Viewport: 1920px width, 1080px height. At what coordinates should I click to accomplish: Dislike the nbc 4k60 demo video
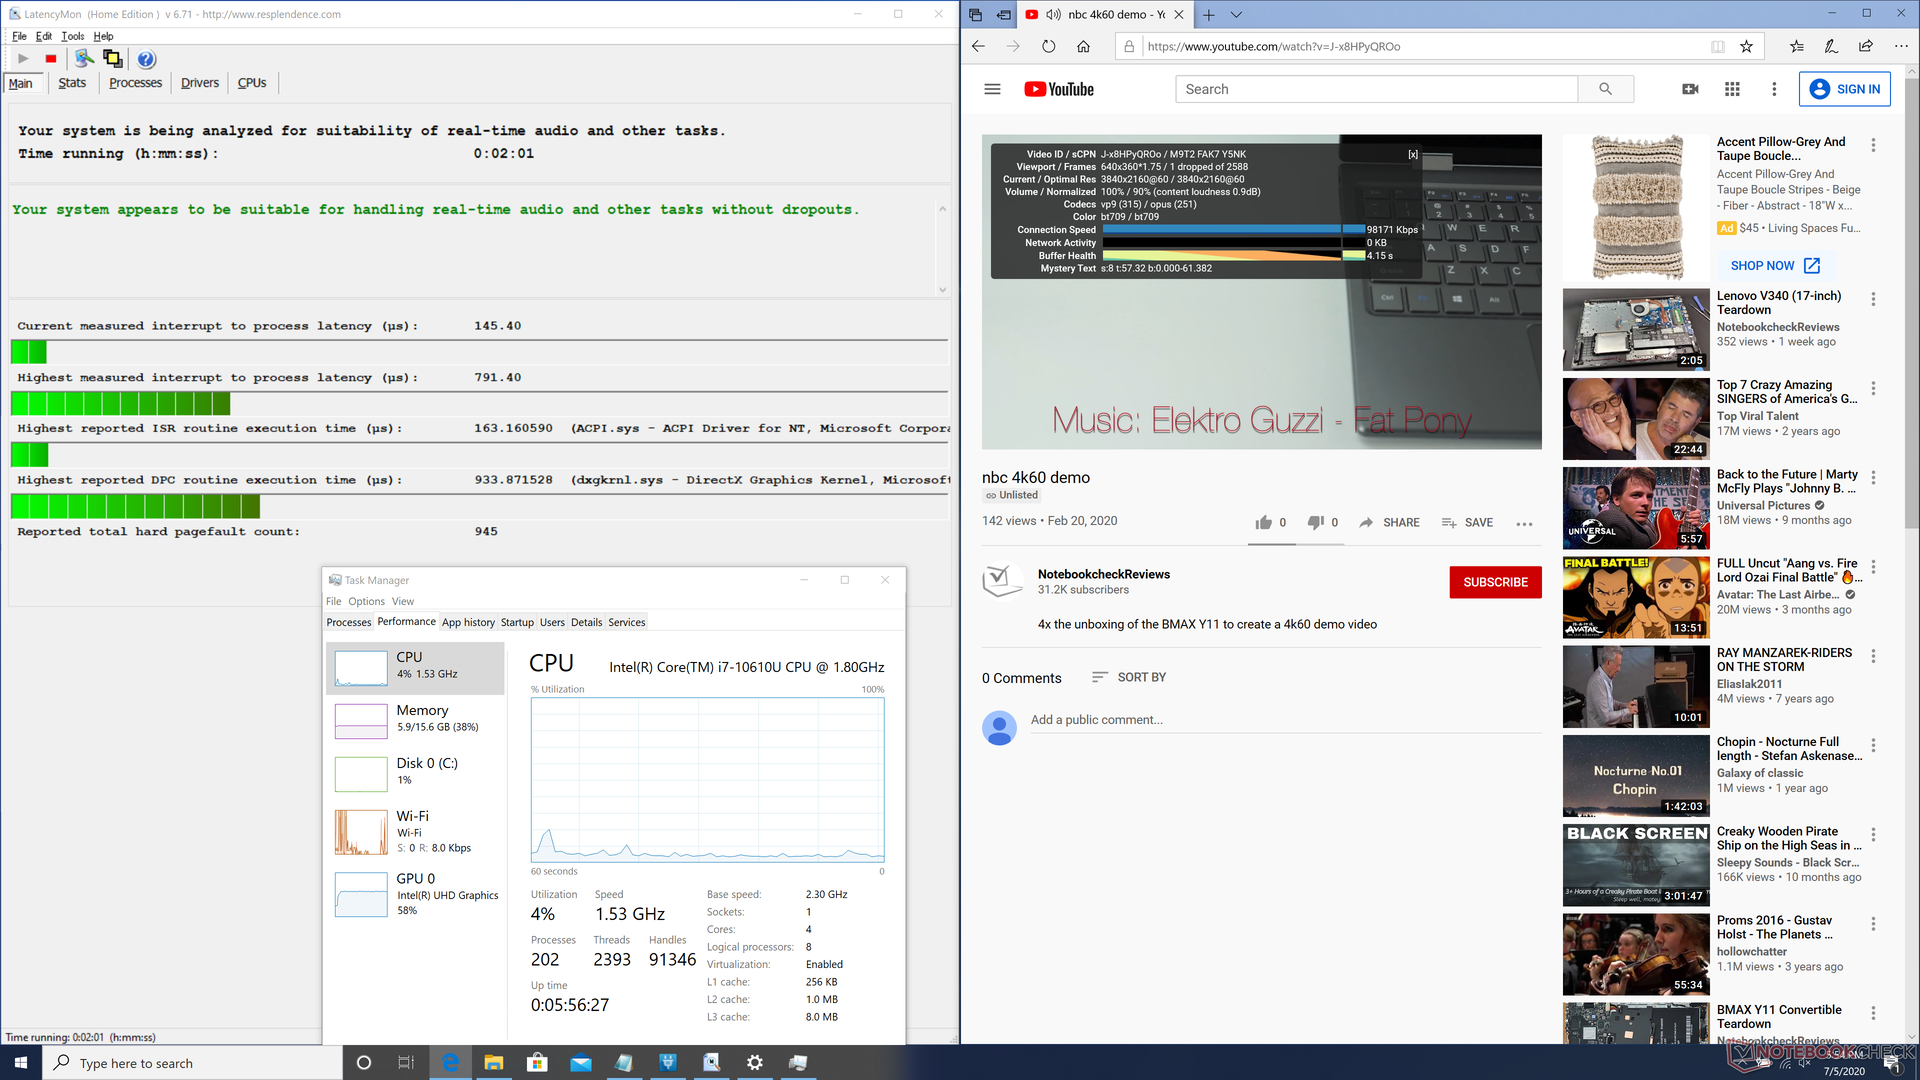(1316, 522)
